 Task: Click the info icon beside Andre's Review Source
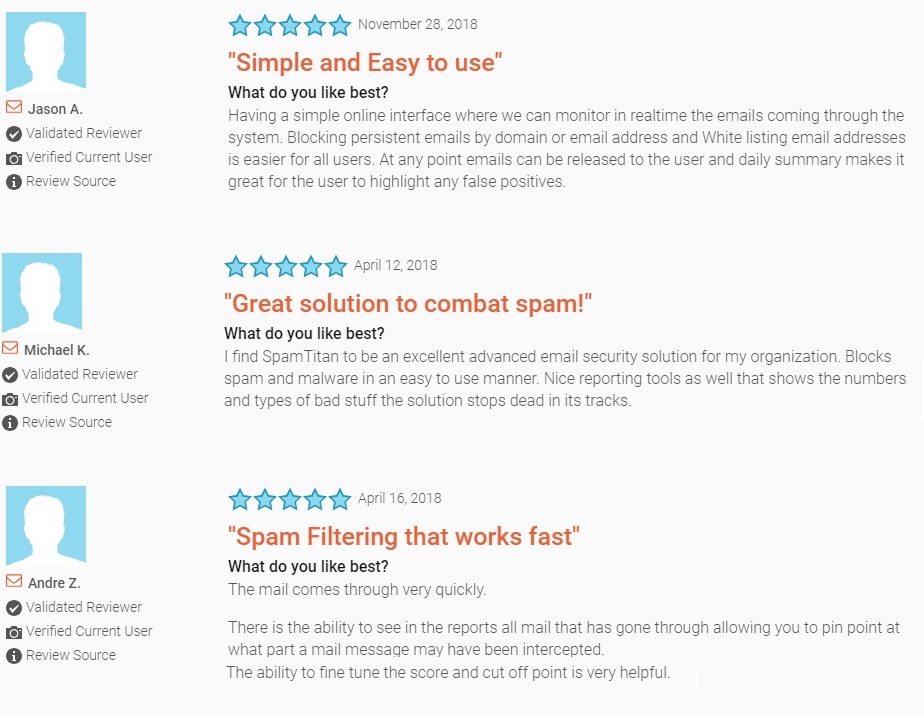[x=14, y=656]
